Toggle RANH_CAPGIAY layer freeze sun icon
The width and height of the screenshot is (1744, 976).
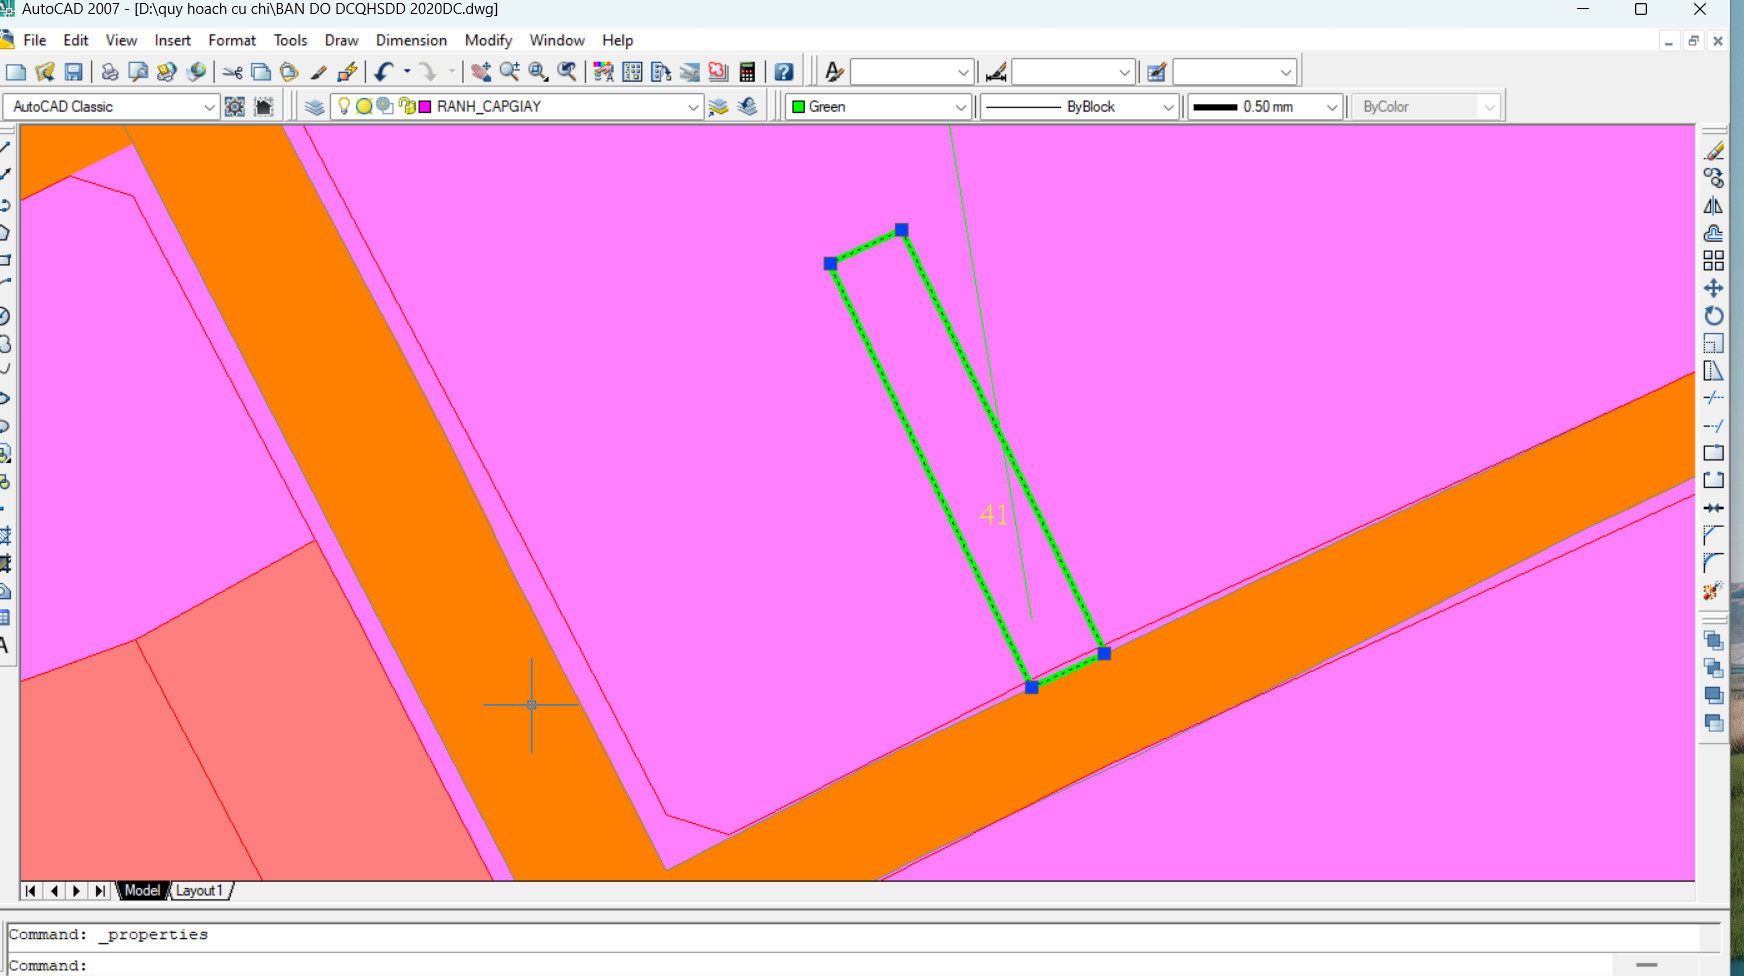click(x=364, y=106)
